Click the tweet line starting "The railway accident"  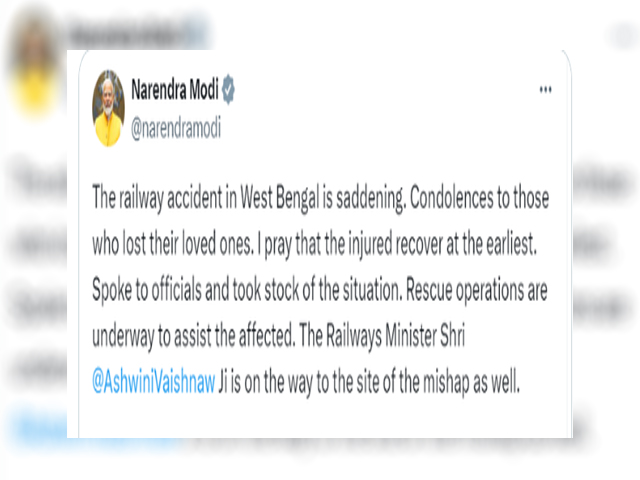click(320, 198)
